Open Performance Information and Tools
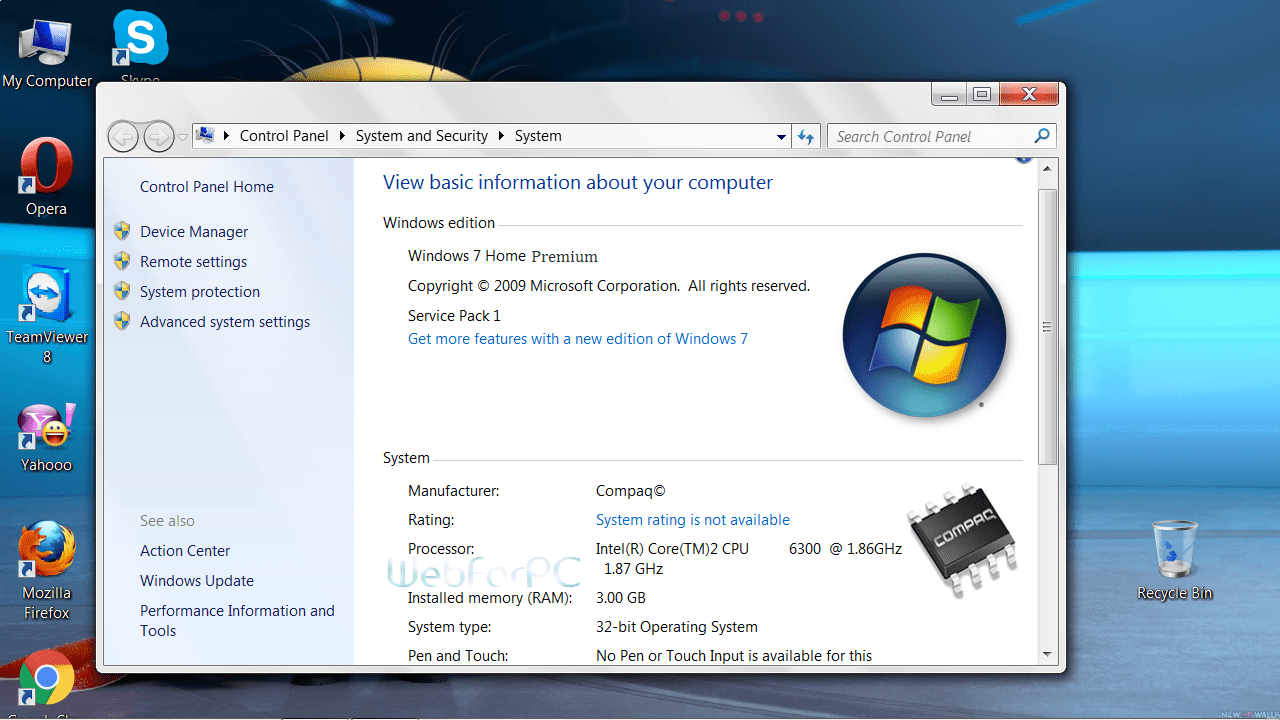This screenshot has height=720, width=1280. [x=237, y=621]
